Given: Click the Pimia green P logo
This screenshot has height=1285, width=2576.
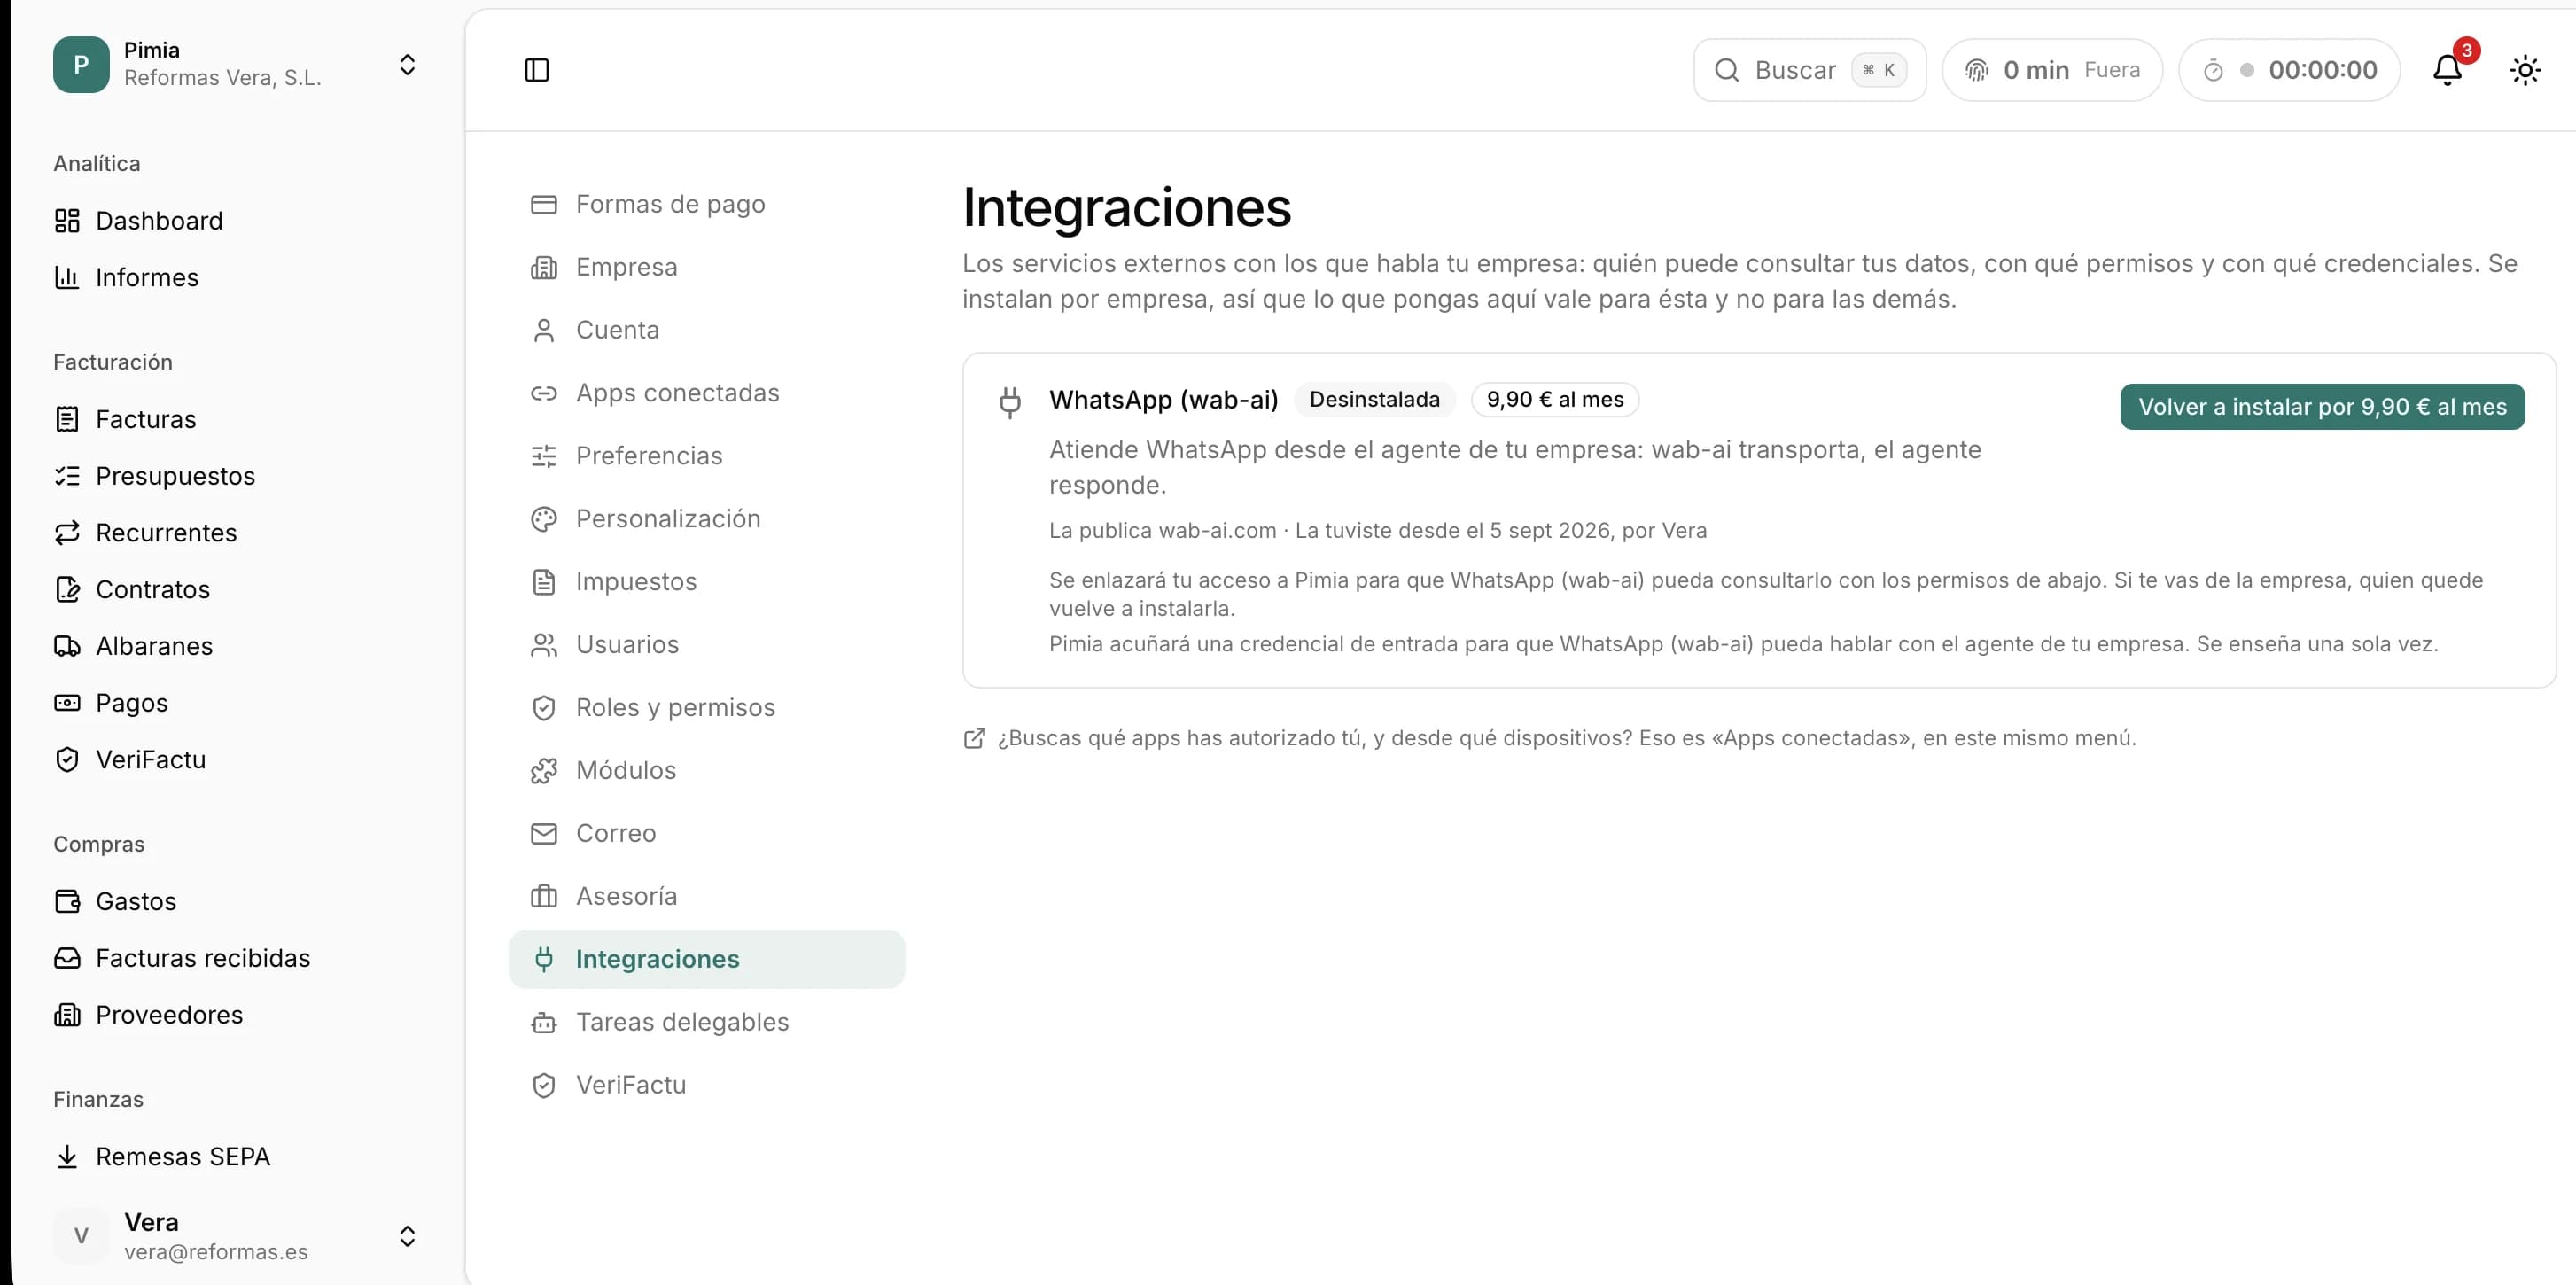Looking at the screenshot, I should pos(81,65).
